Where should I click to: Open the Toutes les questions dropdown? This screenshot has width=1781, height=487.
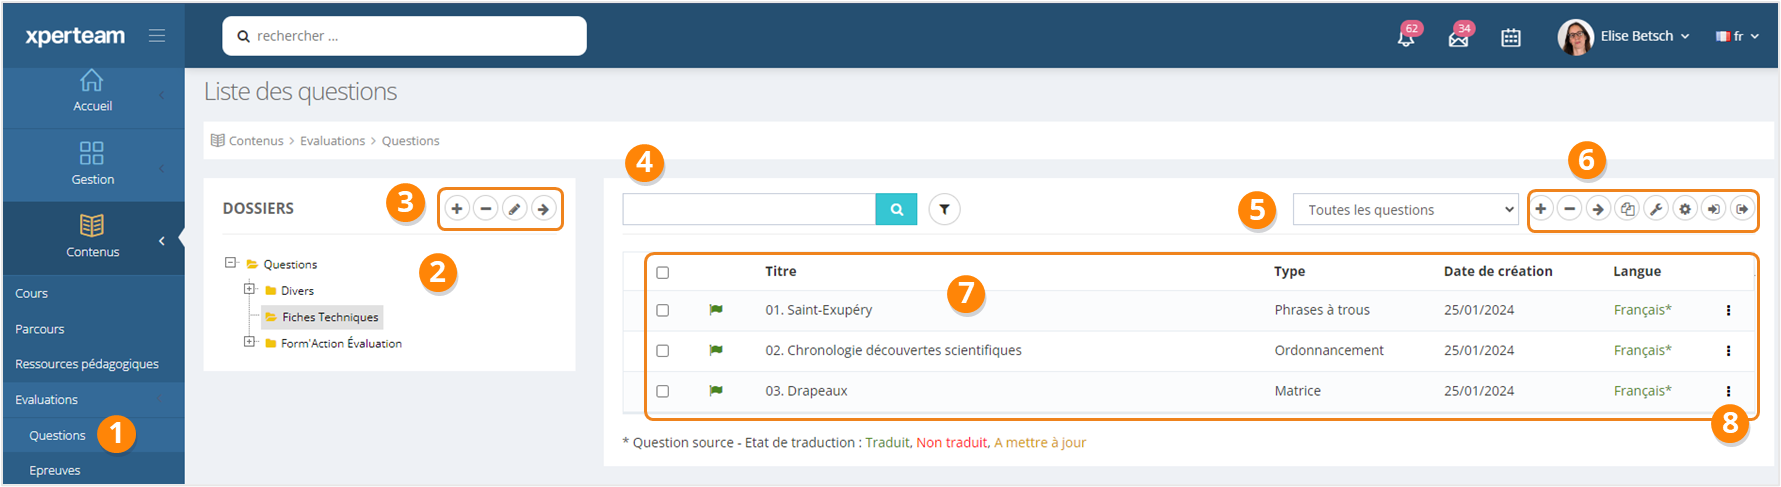click(x=1405, y=210)
